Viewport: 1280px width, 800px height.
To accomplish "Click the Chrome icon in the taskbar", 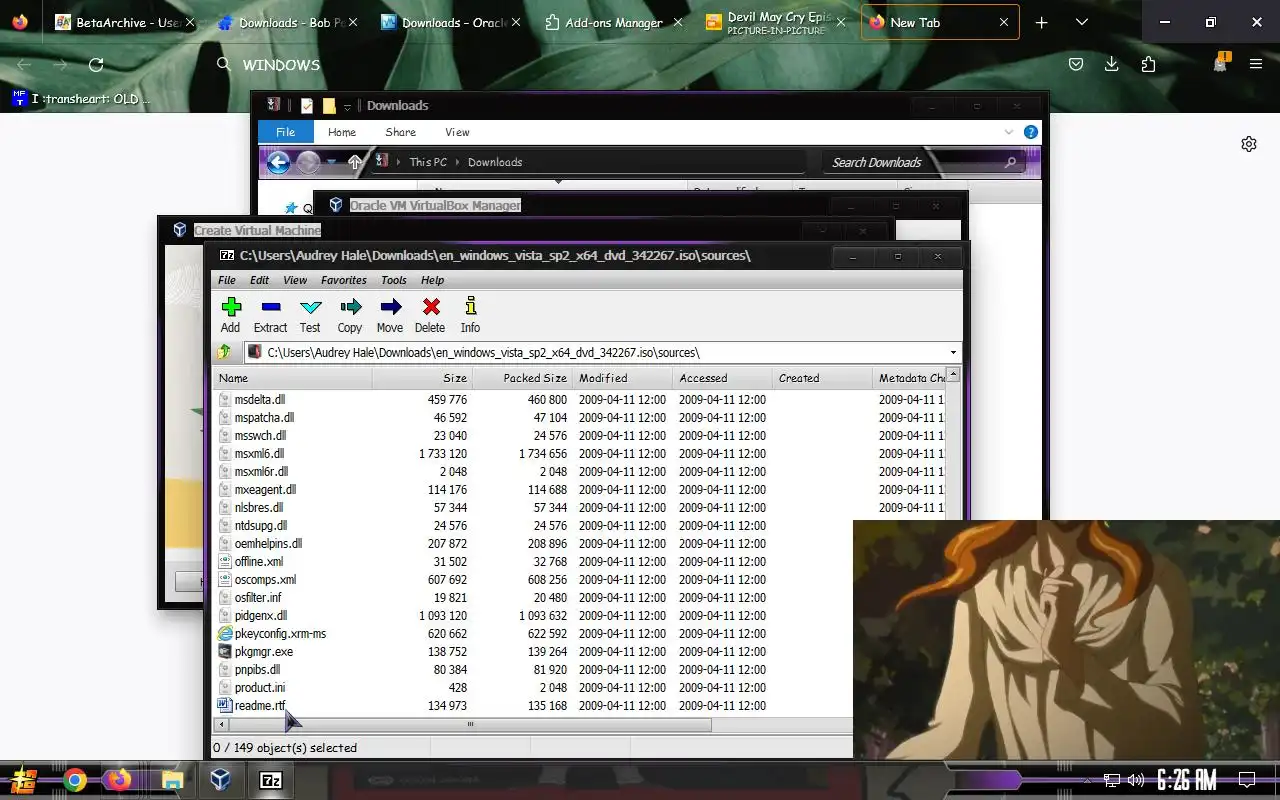I will tap(75, 780).
